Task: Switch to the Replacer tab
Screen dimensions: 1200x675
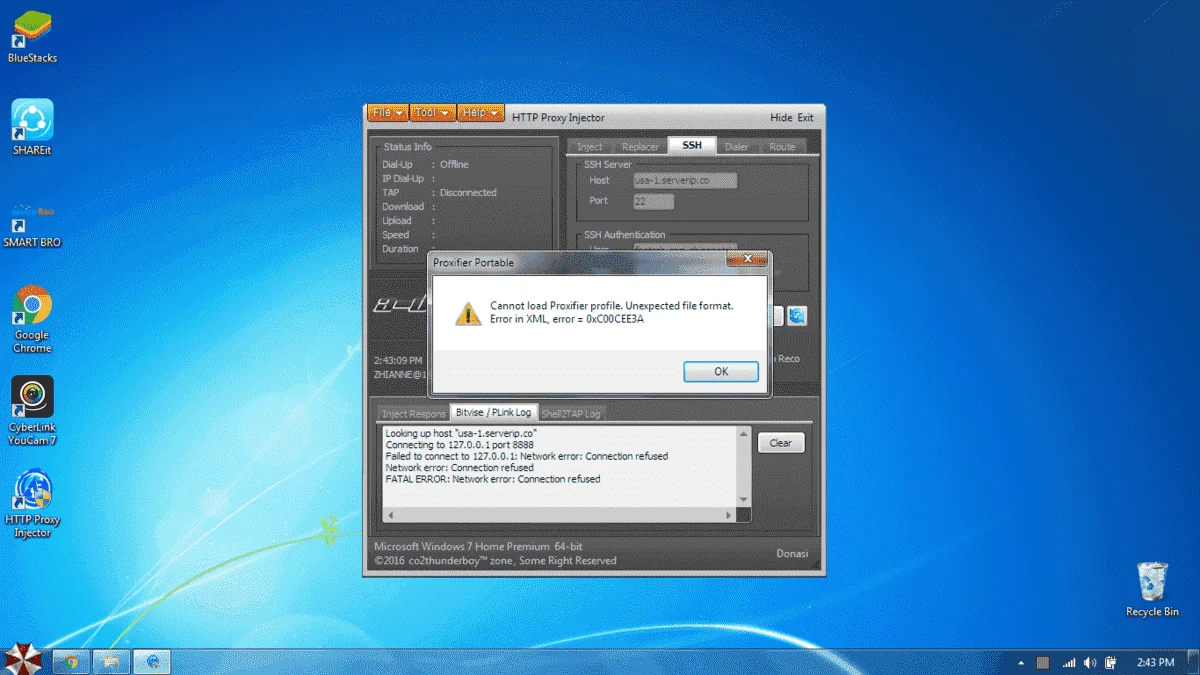Action: [640, 147]
